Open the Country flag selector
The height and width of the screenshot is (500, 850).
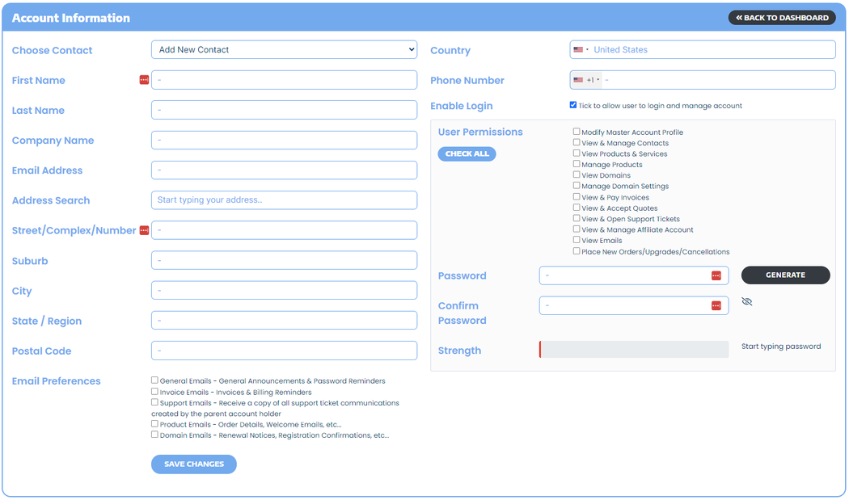(x=581, y=50)
